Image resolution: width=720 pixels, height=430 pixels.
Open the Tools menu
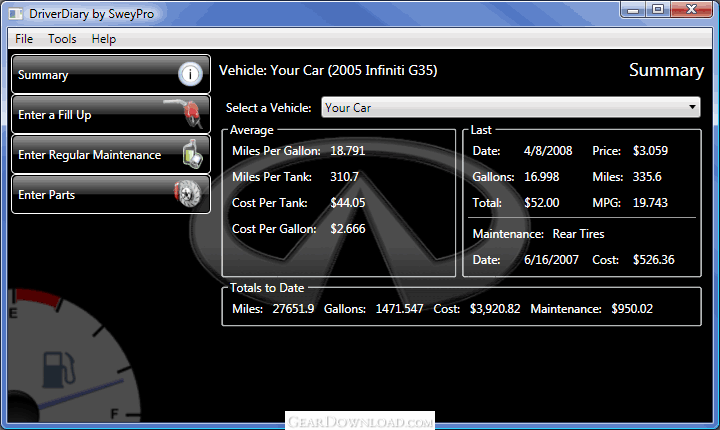(x=62, y=39)
